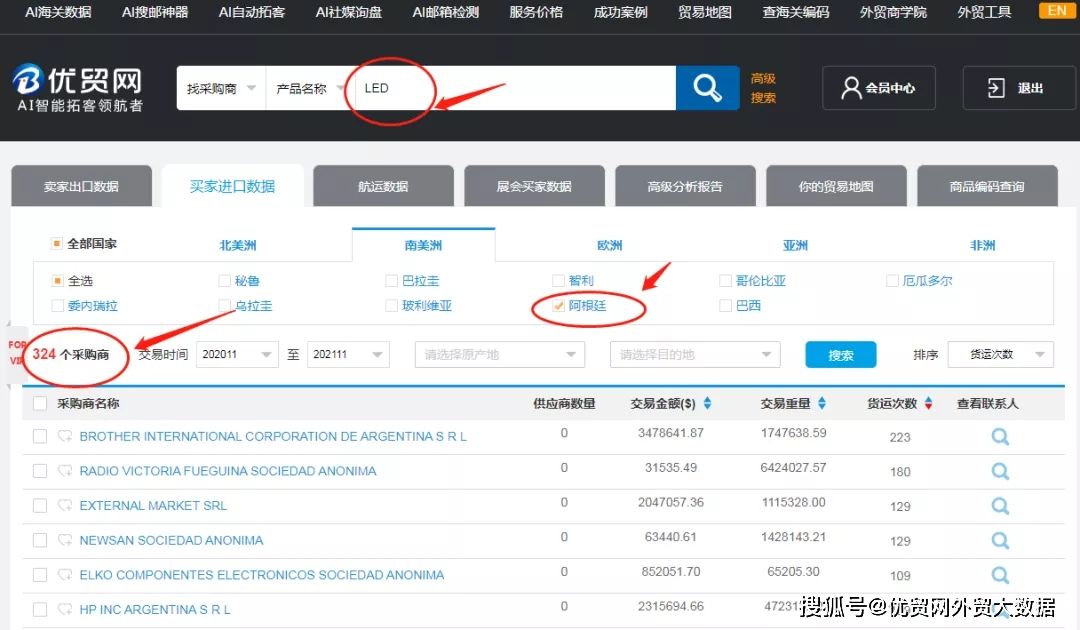Click favorite icon beside RADIO VICTORIA row
The width and height of the screenshot is (1080, 630).
pos(65,470)
